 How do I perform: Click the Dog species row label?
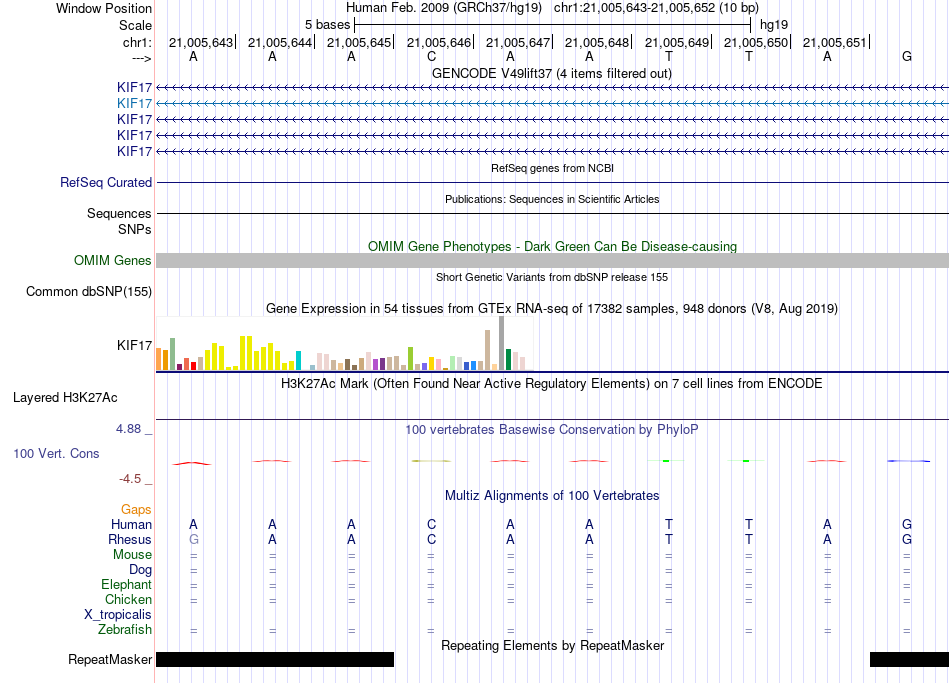pyautogui.click(x=141, y=570)
